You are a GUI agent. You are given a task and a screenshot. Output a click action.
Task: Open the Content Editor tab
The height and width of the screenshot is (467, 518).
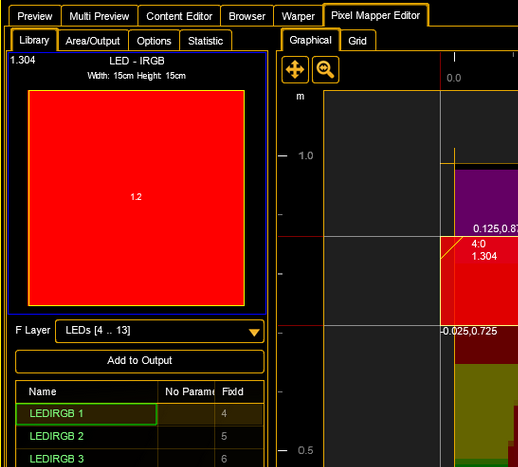[x=179, y=16]
